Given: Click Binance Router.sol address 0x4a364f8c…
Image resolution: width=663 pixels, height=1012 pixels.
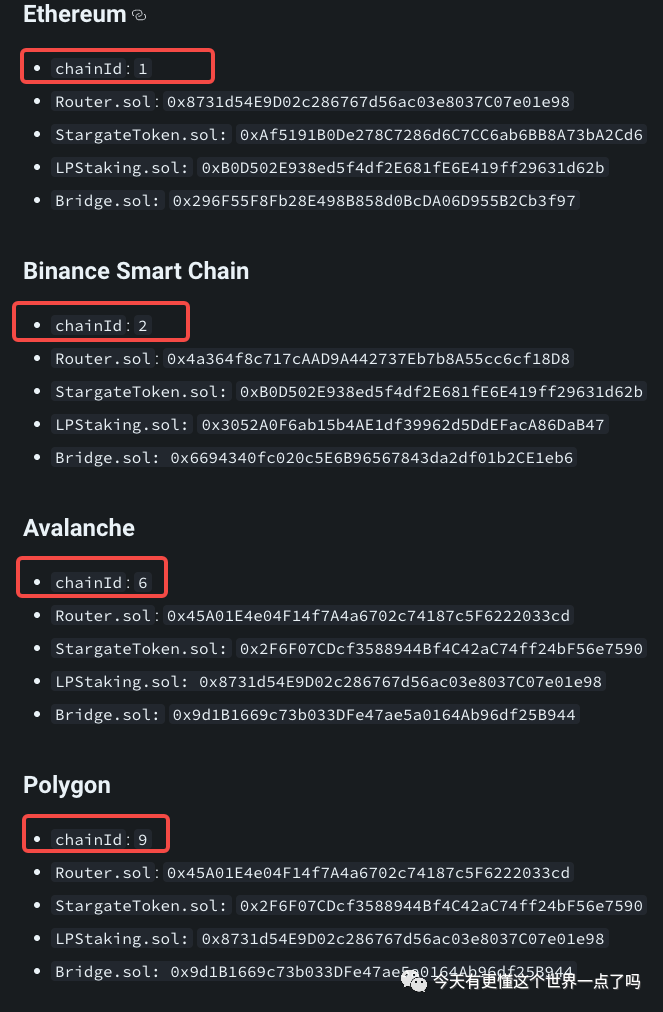Looking at the screenshot, I should [369, 358].
